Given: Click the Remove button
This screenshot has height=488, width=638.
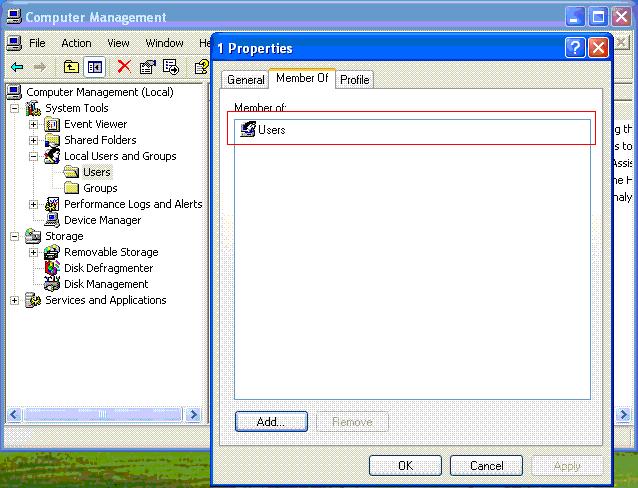Looking at the screenshot, I should pyautogui.click(x=352, y=422).
